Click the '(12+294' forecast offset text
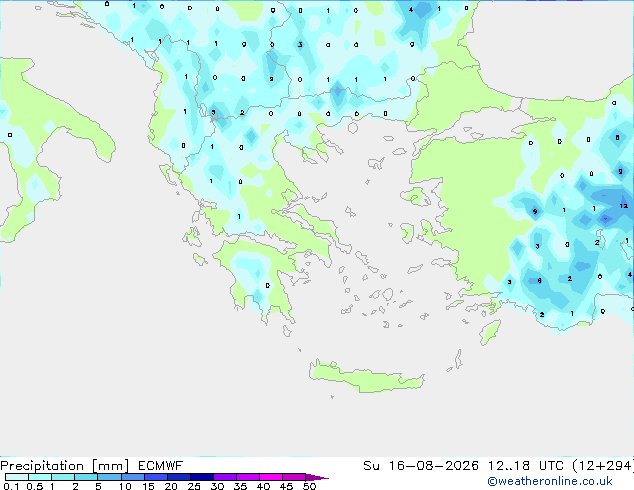 coord(603,466)
